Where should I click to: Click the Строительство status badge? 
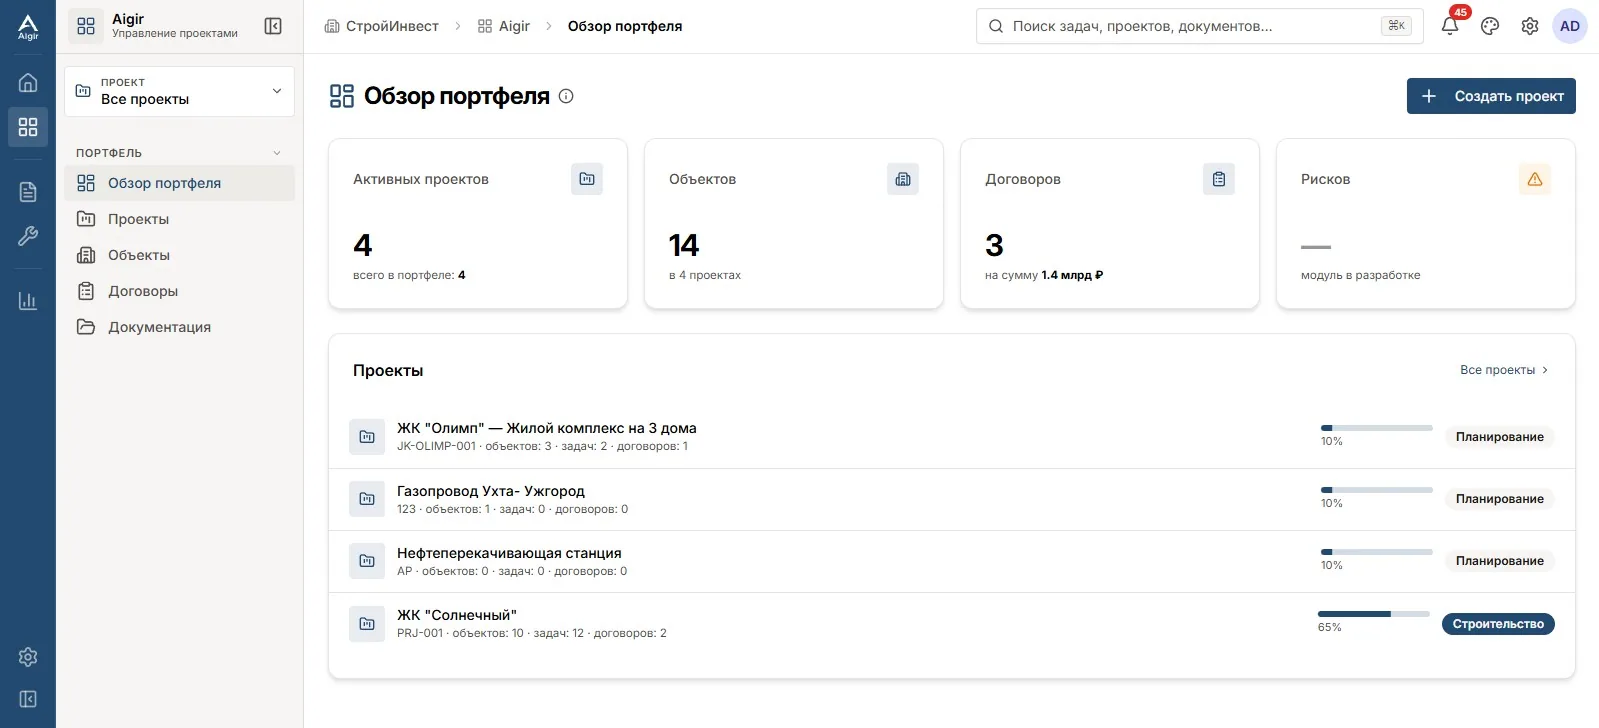click(1498, 624)
